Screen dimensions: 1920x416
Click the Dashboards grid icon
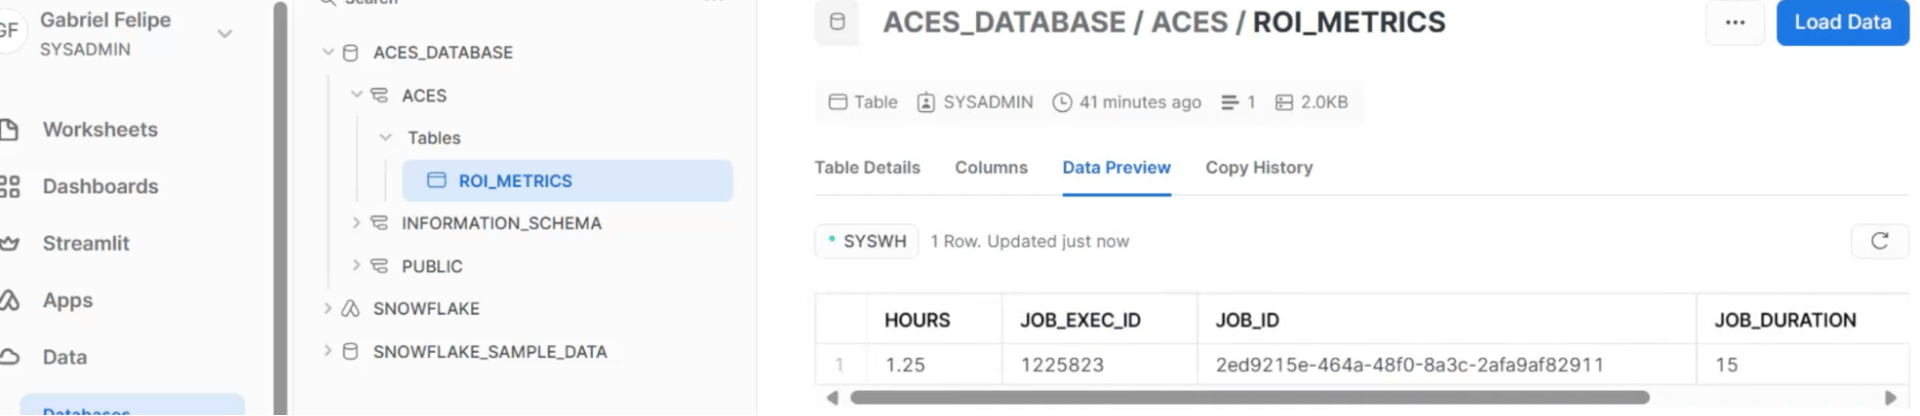pos(10,187)
